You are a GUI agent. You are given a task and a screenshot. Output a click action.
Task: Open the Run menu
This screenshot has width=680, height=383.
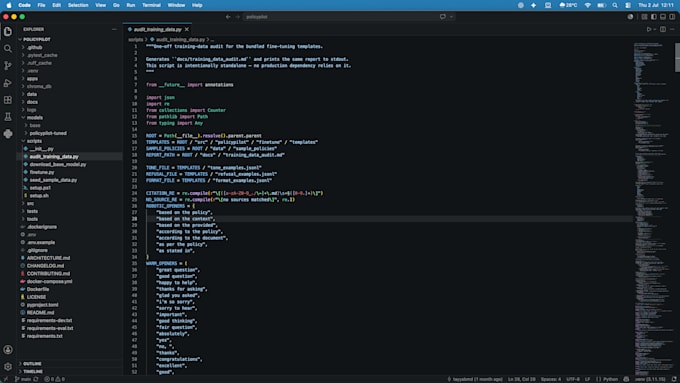coord(131,5)
